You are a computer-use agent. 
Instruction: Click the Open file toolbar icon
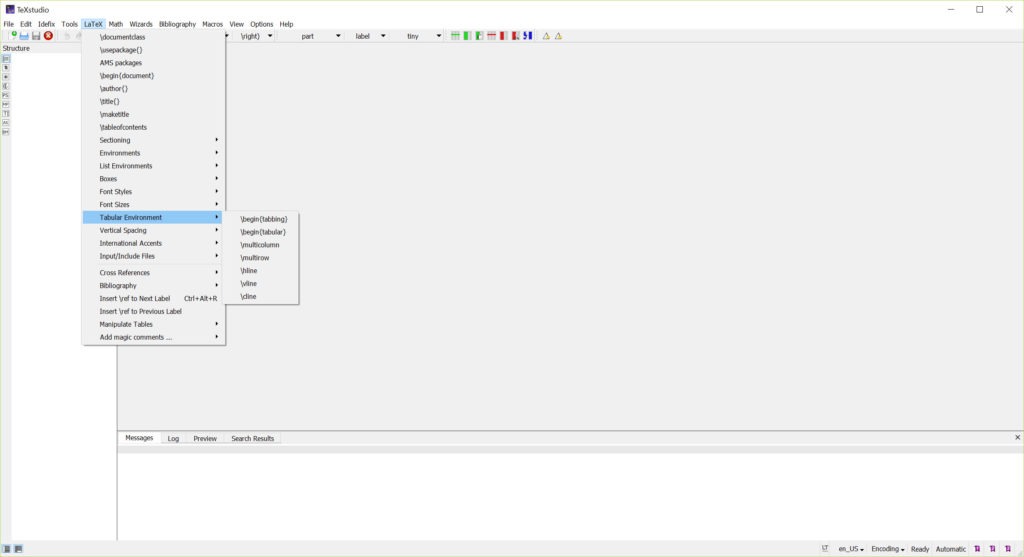coord(24,36)
